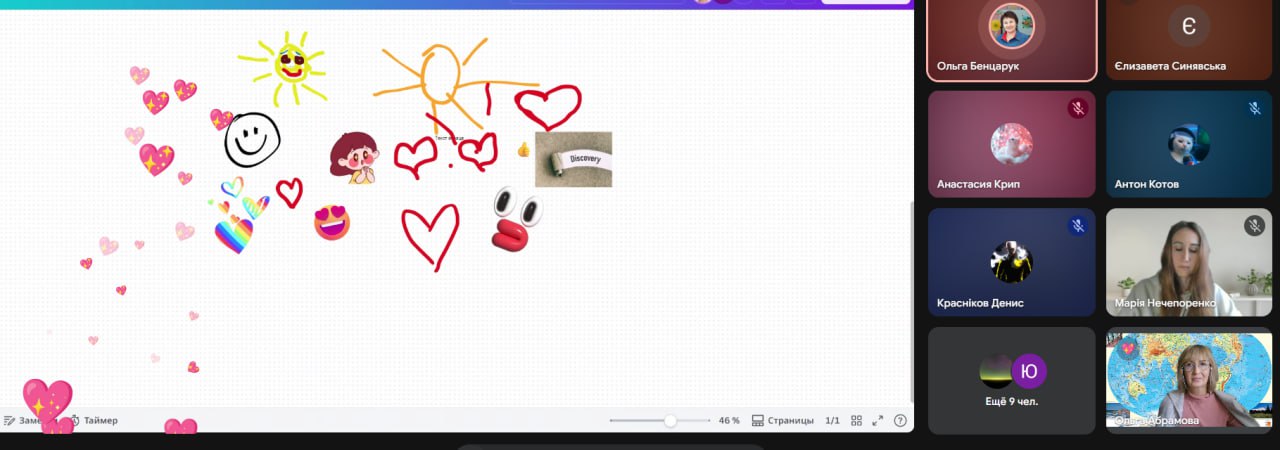Select Ольга Бенцарук participant tile
The image size is (1280, 450).
[1011, 40]
